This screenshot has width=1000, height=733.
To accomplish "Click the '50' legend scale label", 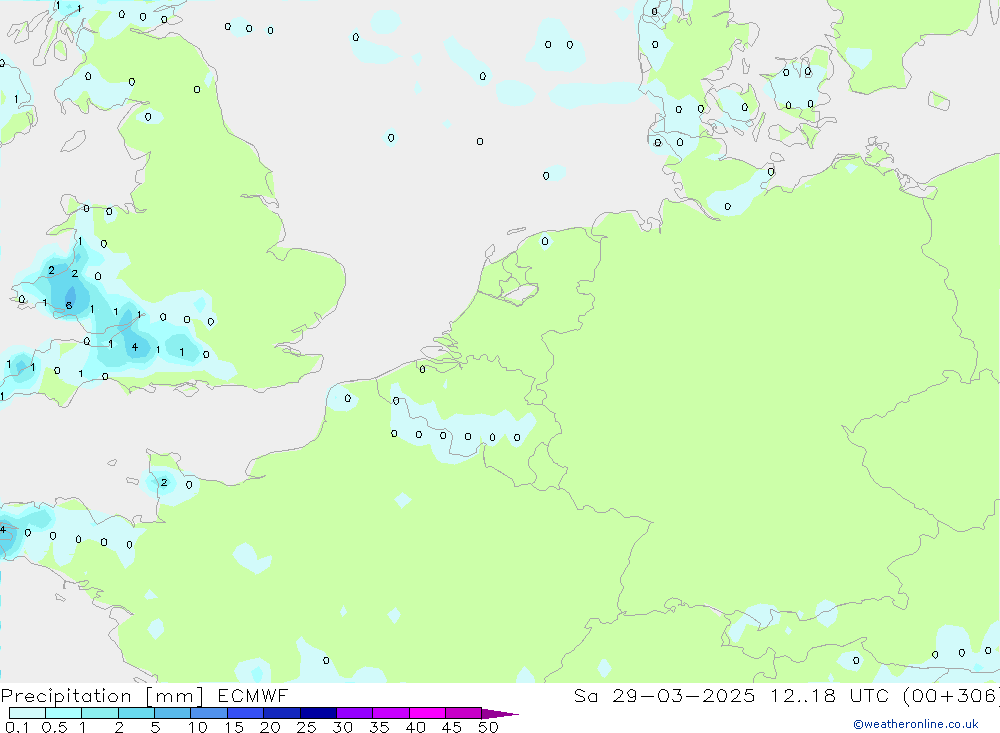I will (x=488, y=727).
